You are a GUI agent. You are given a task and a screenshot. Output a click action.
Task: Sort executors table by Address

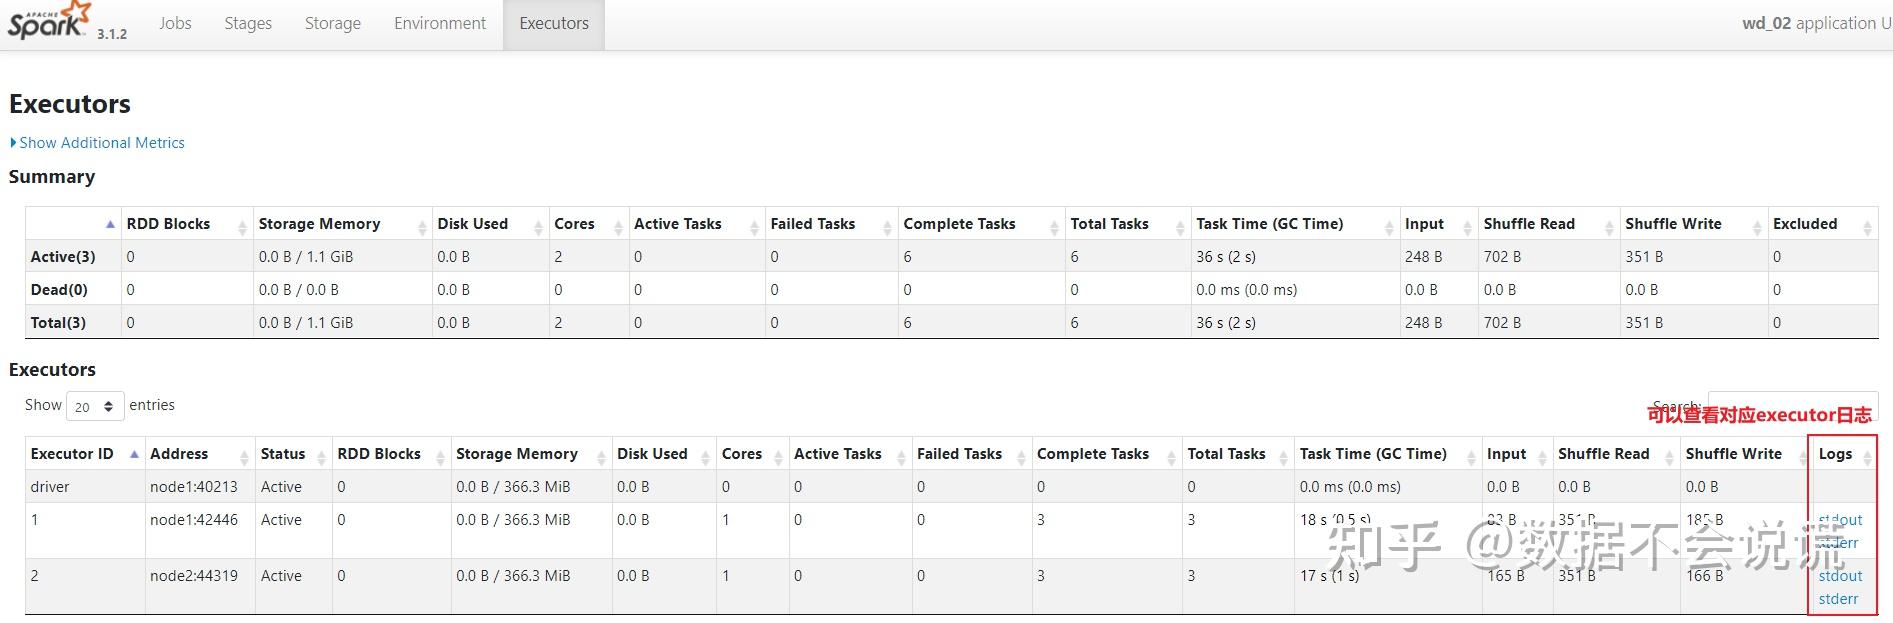point(179,454)
